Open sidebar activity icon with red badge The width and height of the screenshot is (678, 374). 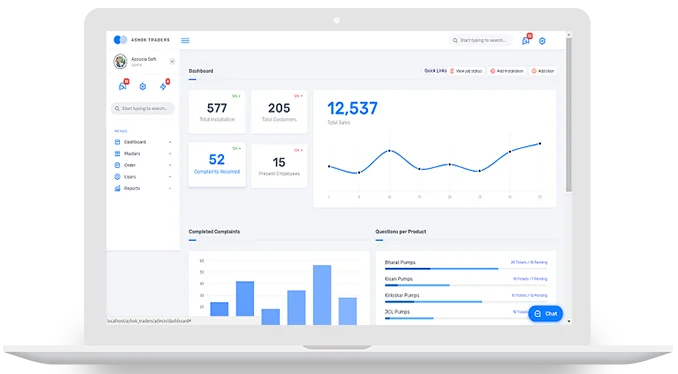164,86
